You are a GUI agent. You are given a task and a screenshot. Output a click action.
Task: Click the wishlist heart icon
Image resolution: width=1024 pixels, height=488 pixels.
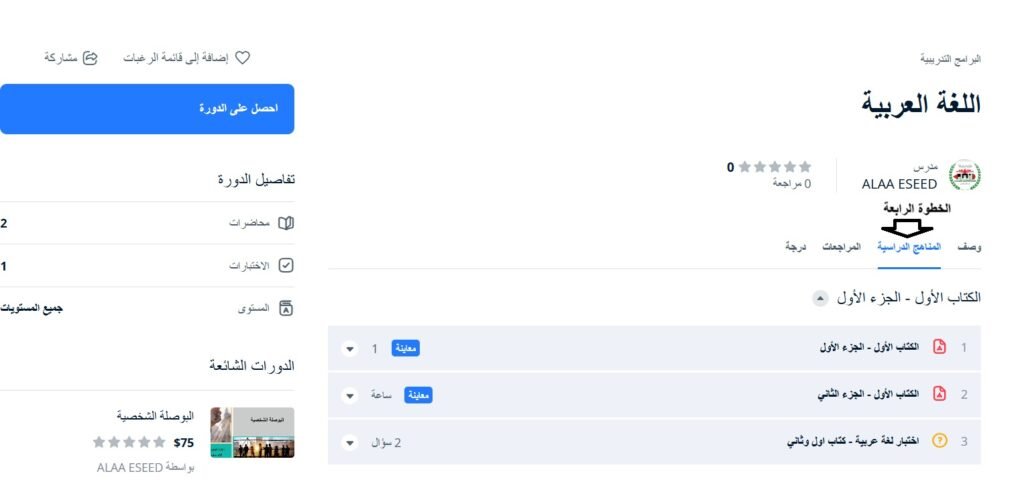pos(241,58)
